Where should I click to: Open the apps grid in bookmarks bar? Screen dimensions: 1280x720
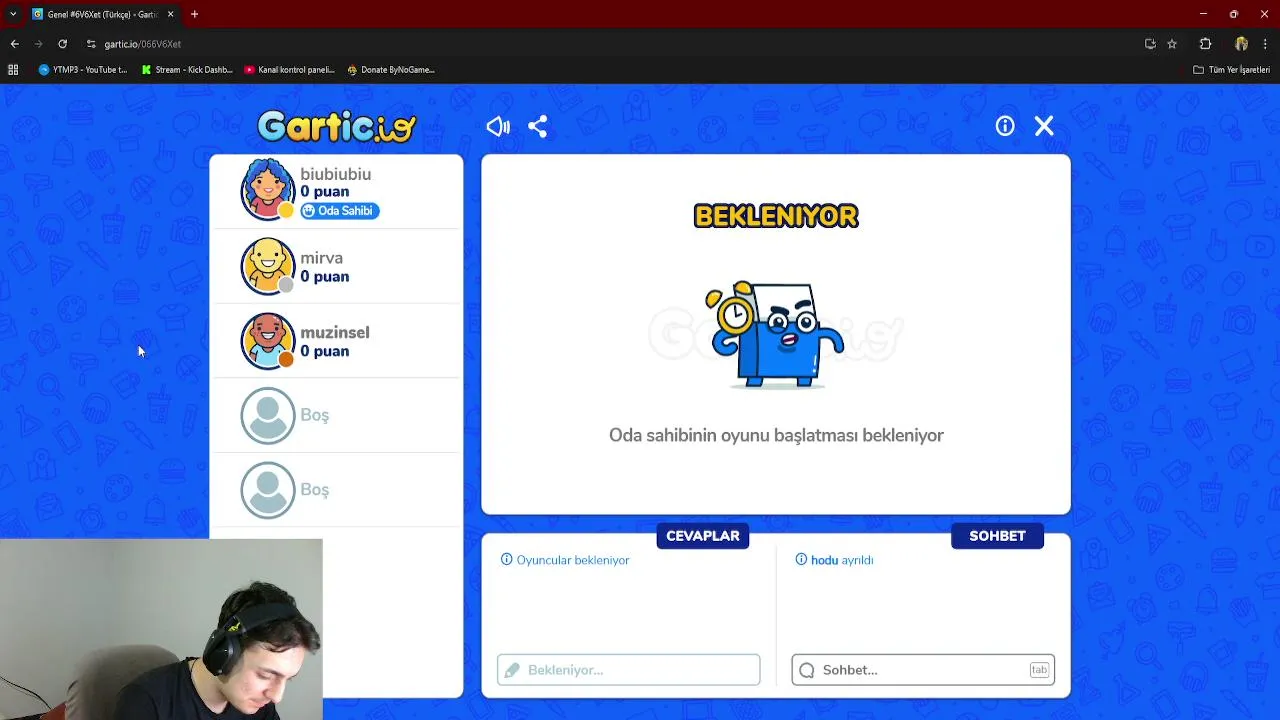13,70
